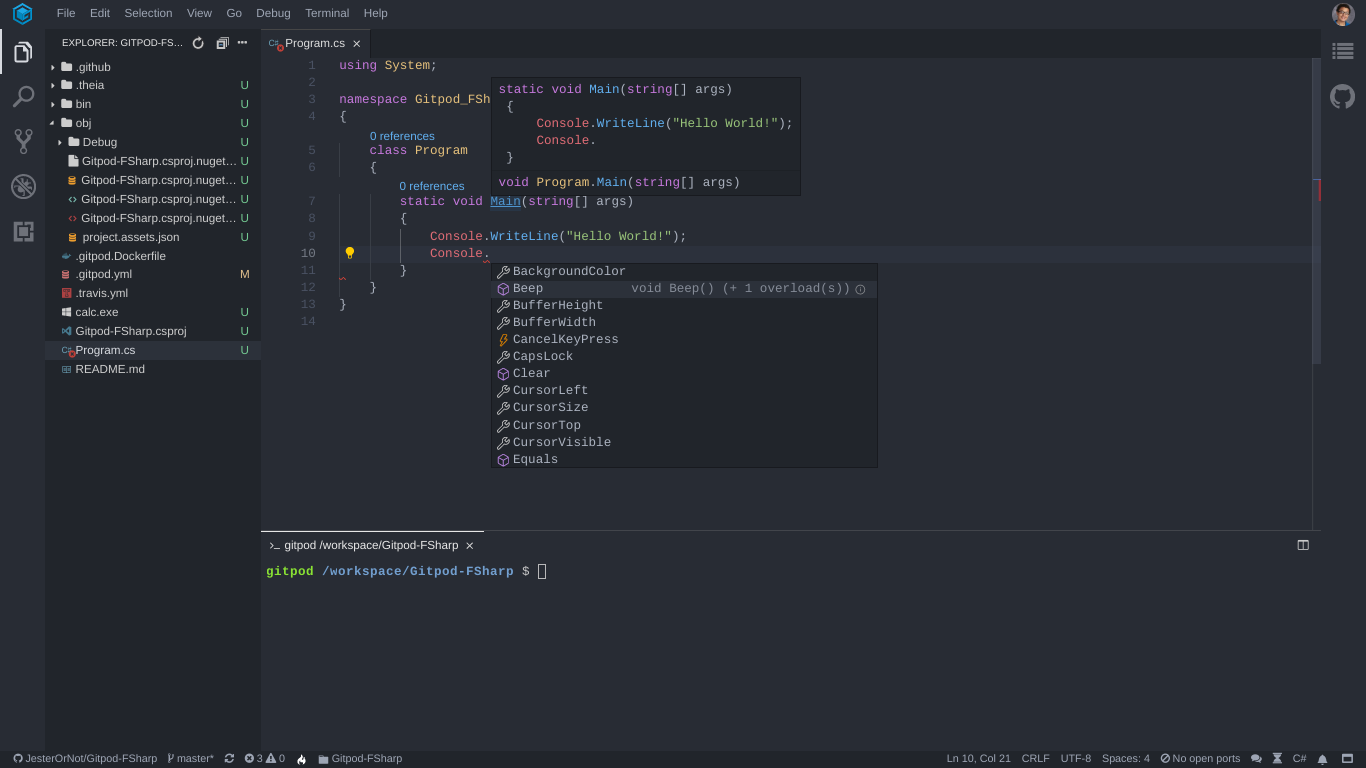Open the Extensions view

[x=22, y=232]
